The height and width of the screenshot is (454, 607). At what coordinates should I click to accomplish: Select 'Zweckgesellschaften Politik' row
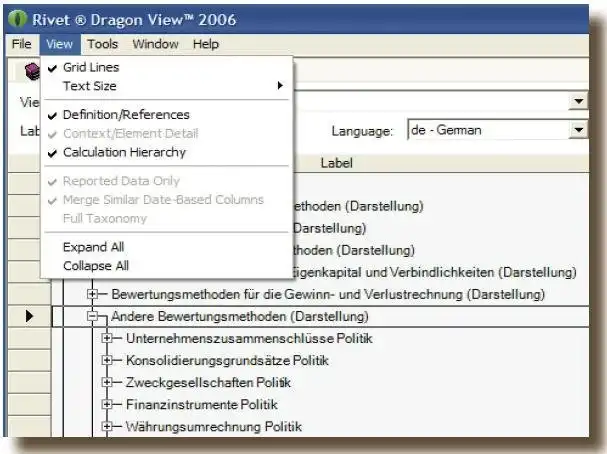pos(208,383)
